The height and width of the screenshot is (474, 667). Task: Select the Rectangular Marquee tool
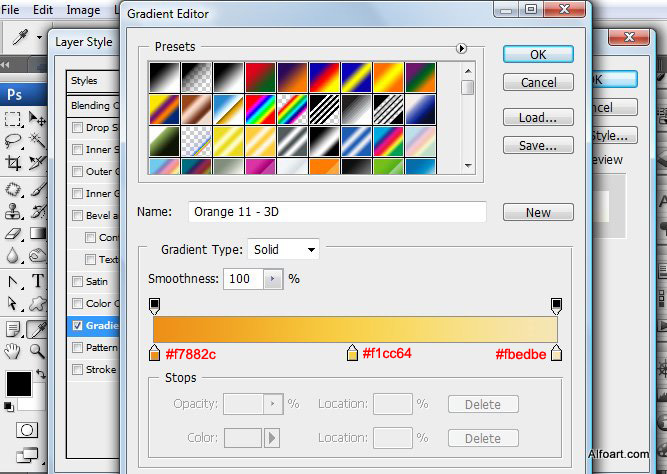pos(13,117)
